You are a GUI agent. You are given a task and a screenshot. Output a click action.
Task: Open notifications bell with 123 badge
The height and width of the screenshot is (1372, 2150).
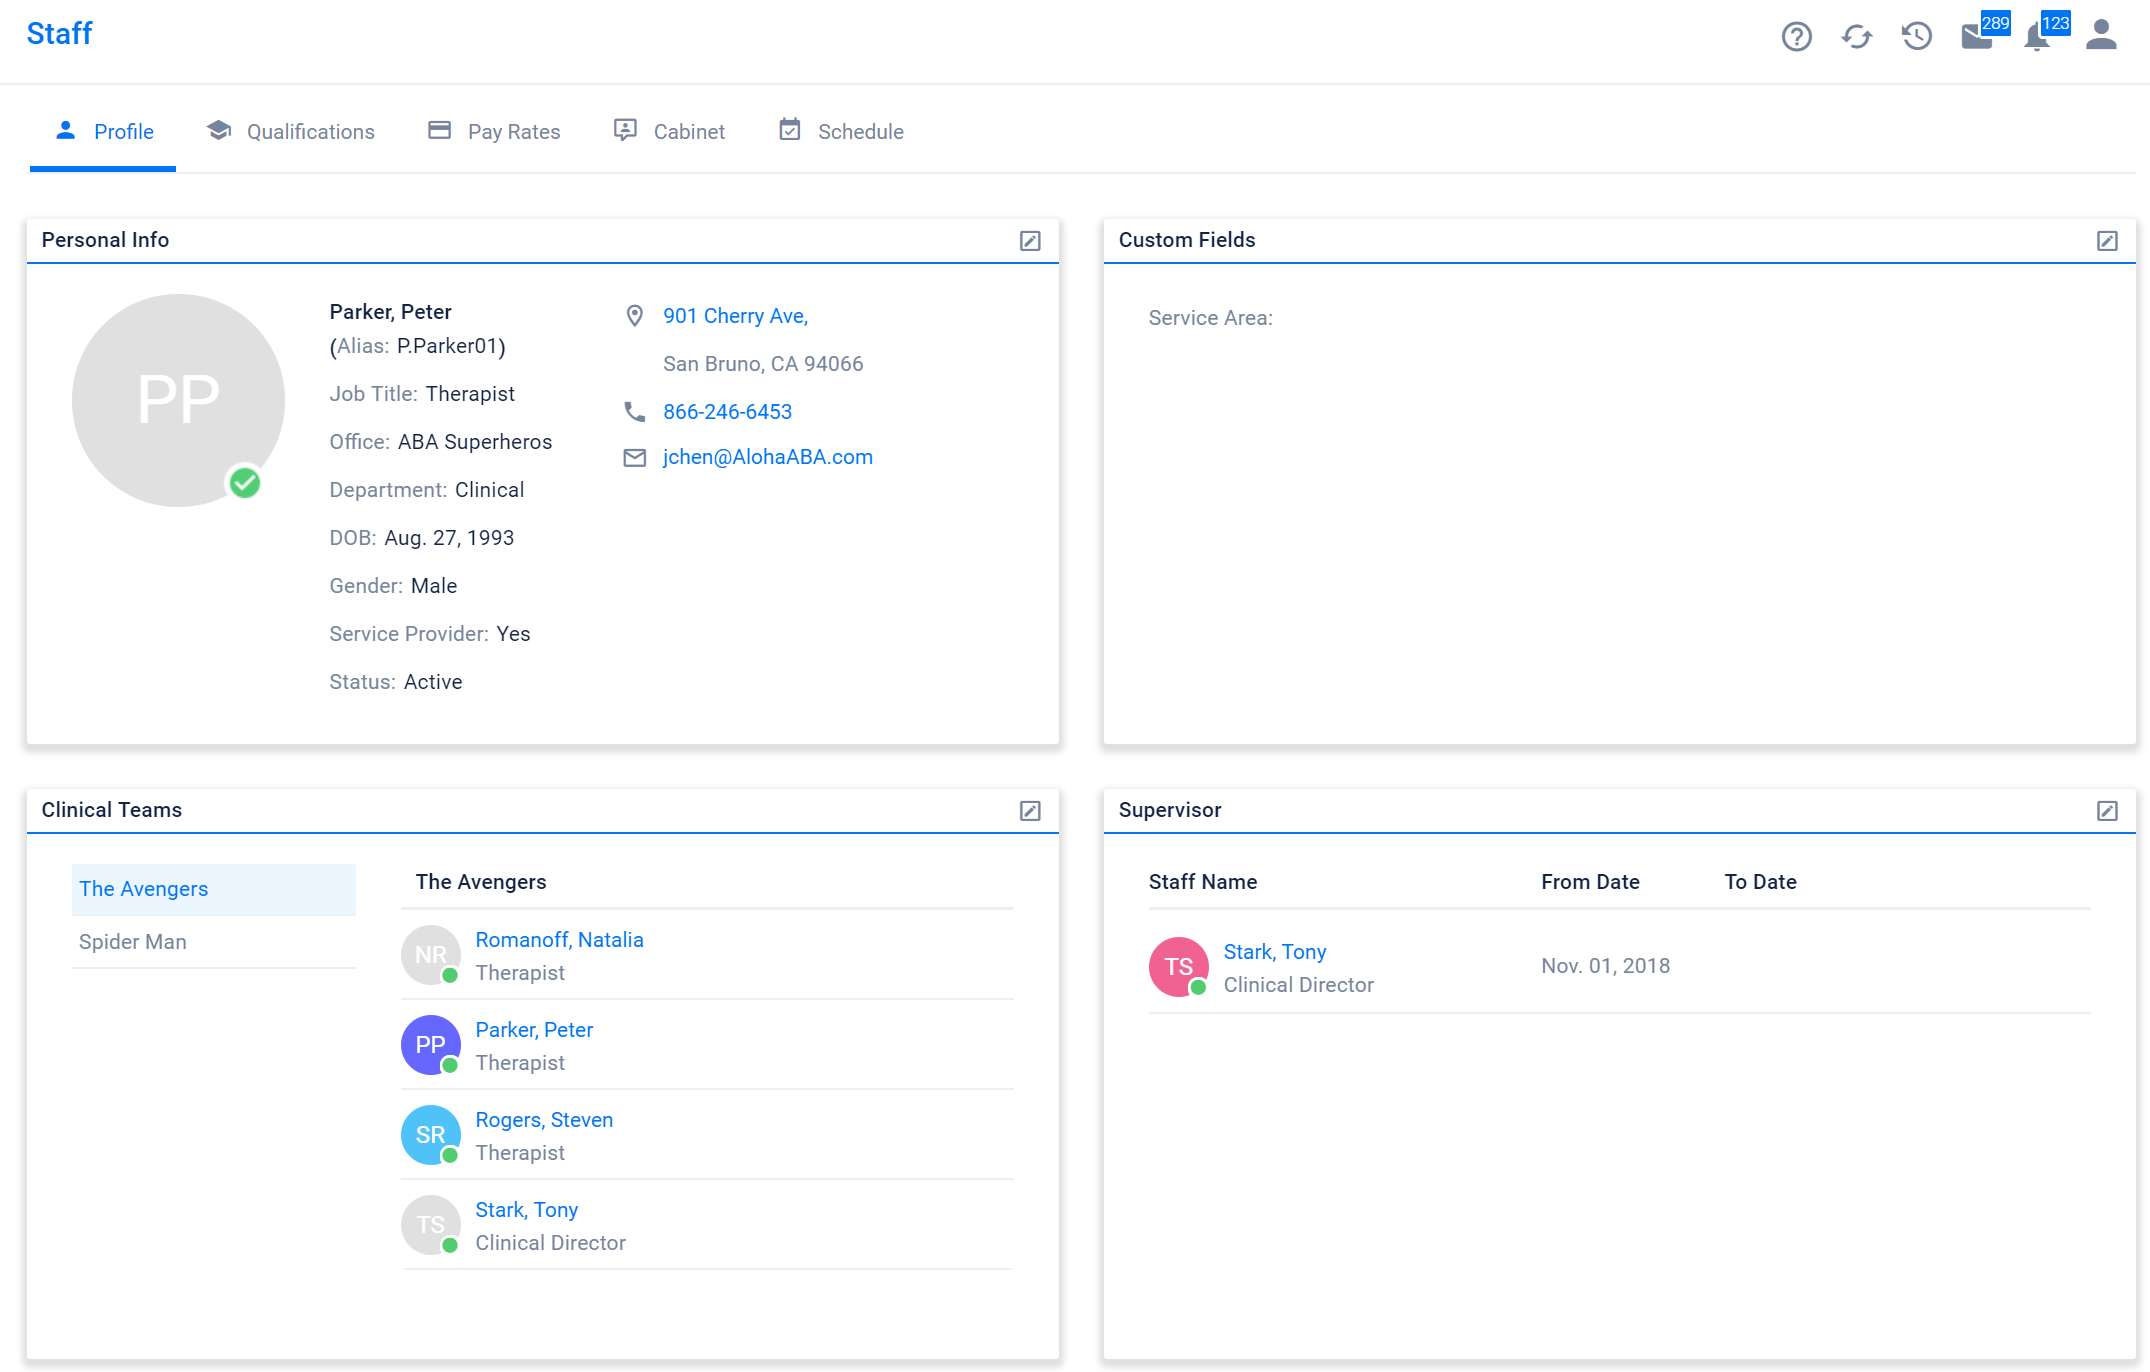click(2037, 37)
